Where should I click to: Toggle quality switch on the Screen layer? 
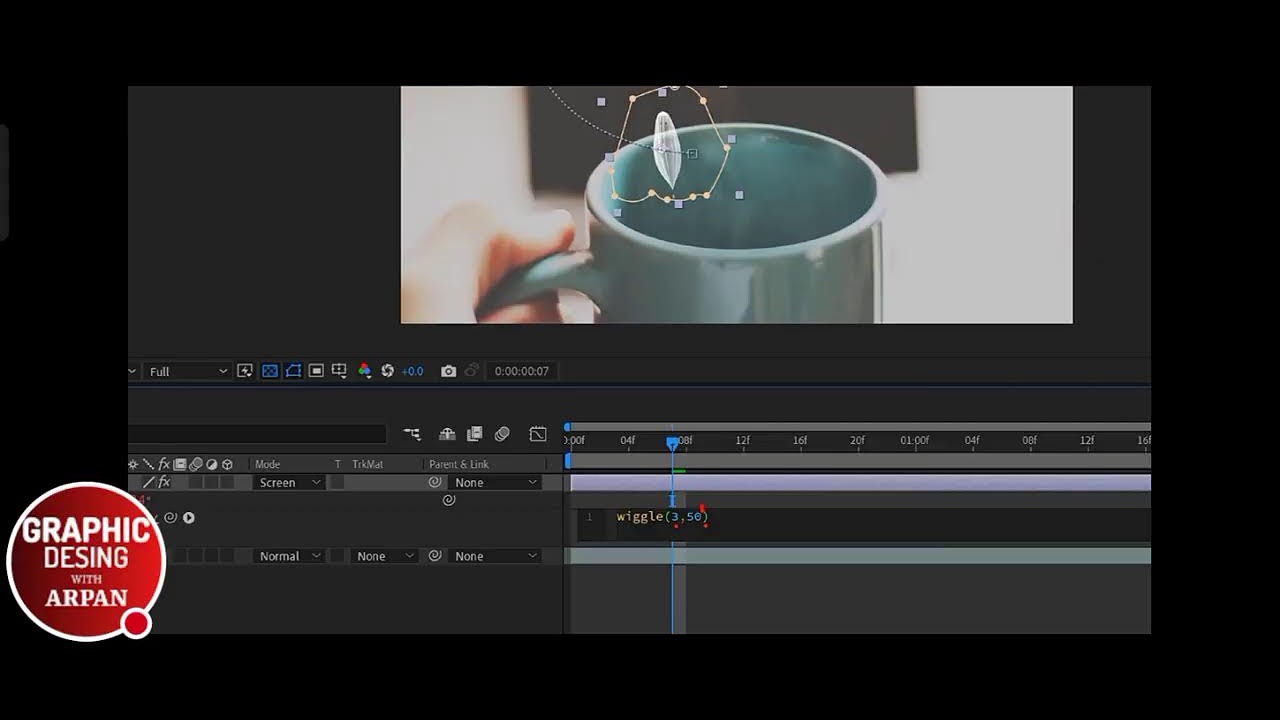(149, 482)
